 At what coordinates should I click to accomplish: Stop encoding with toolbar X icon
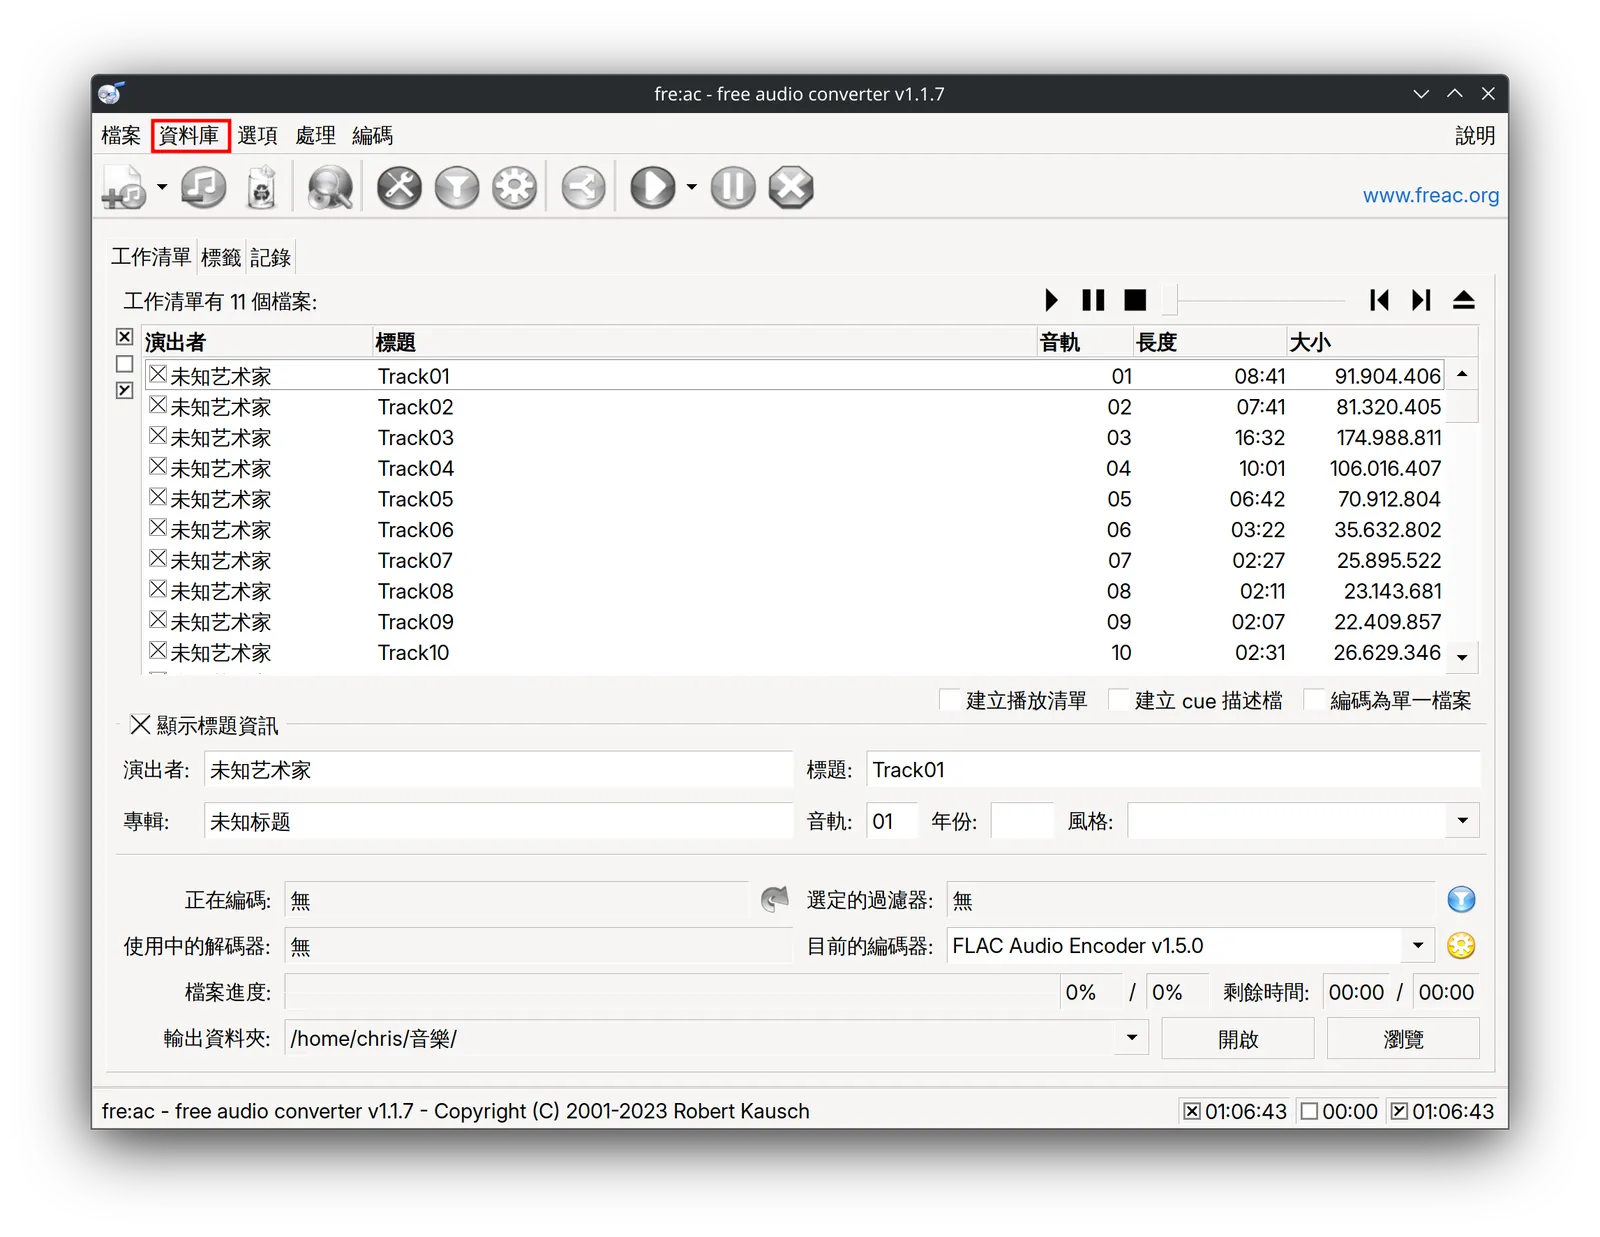[791, 188]
